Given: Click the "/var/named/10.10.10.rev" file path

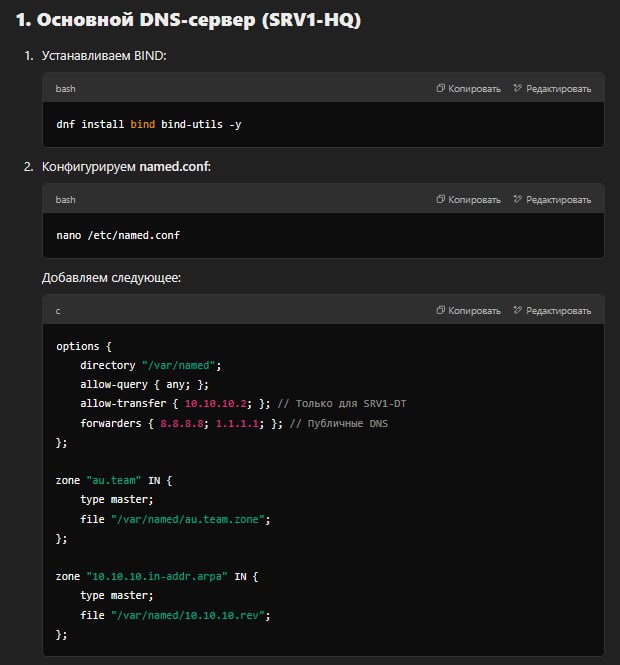Looking at the screenshot, I should tap(191, 615).
